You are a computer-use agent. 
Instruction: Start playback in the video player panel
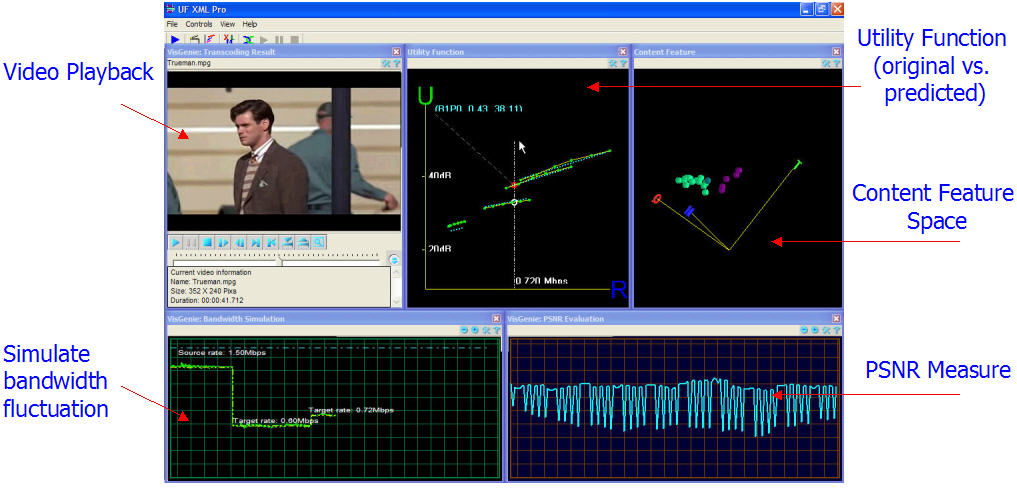(175, 242)
